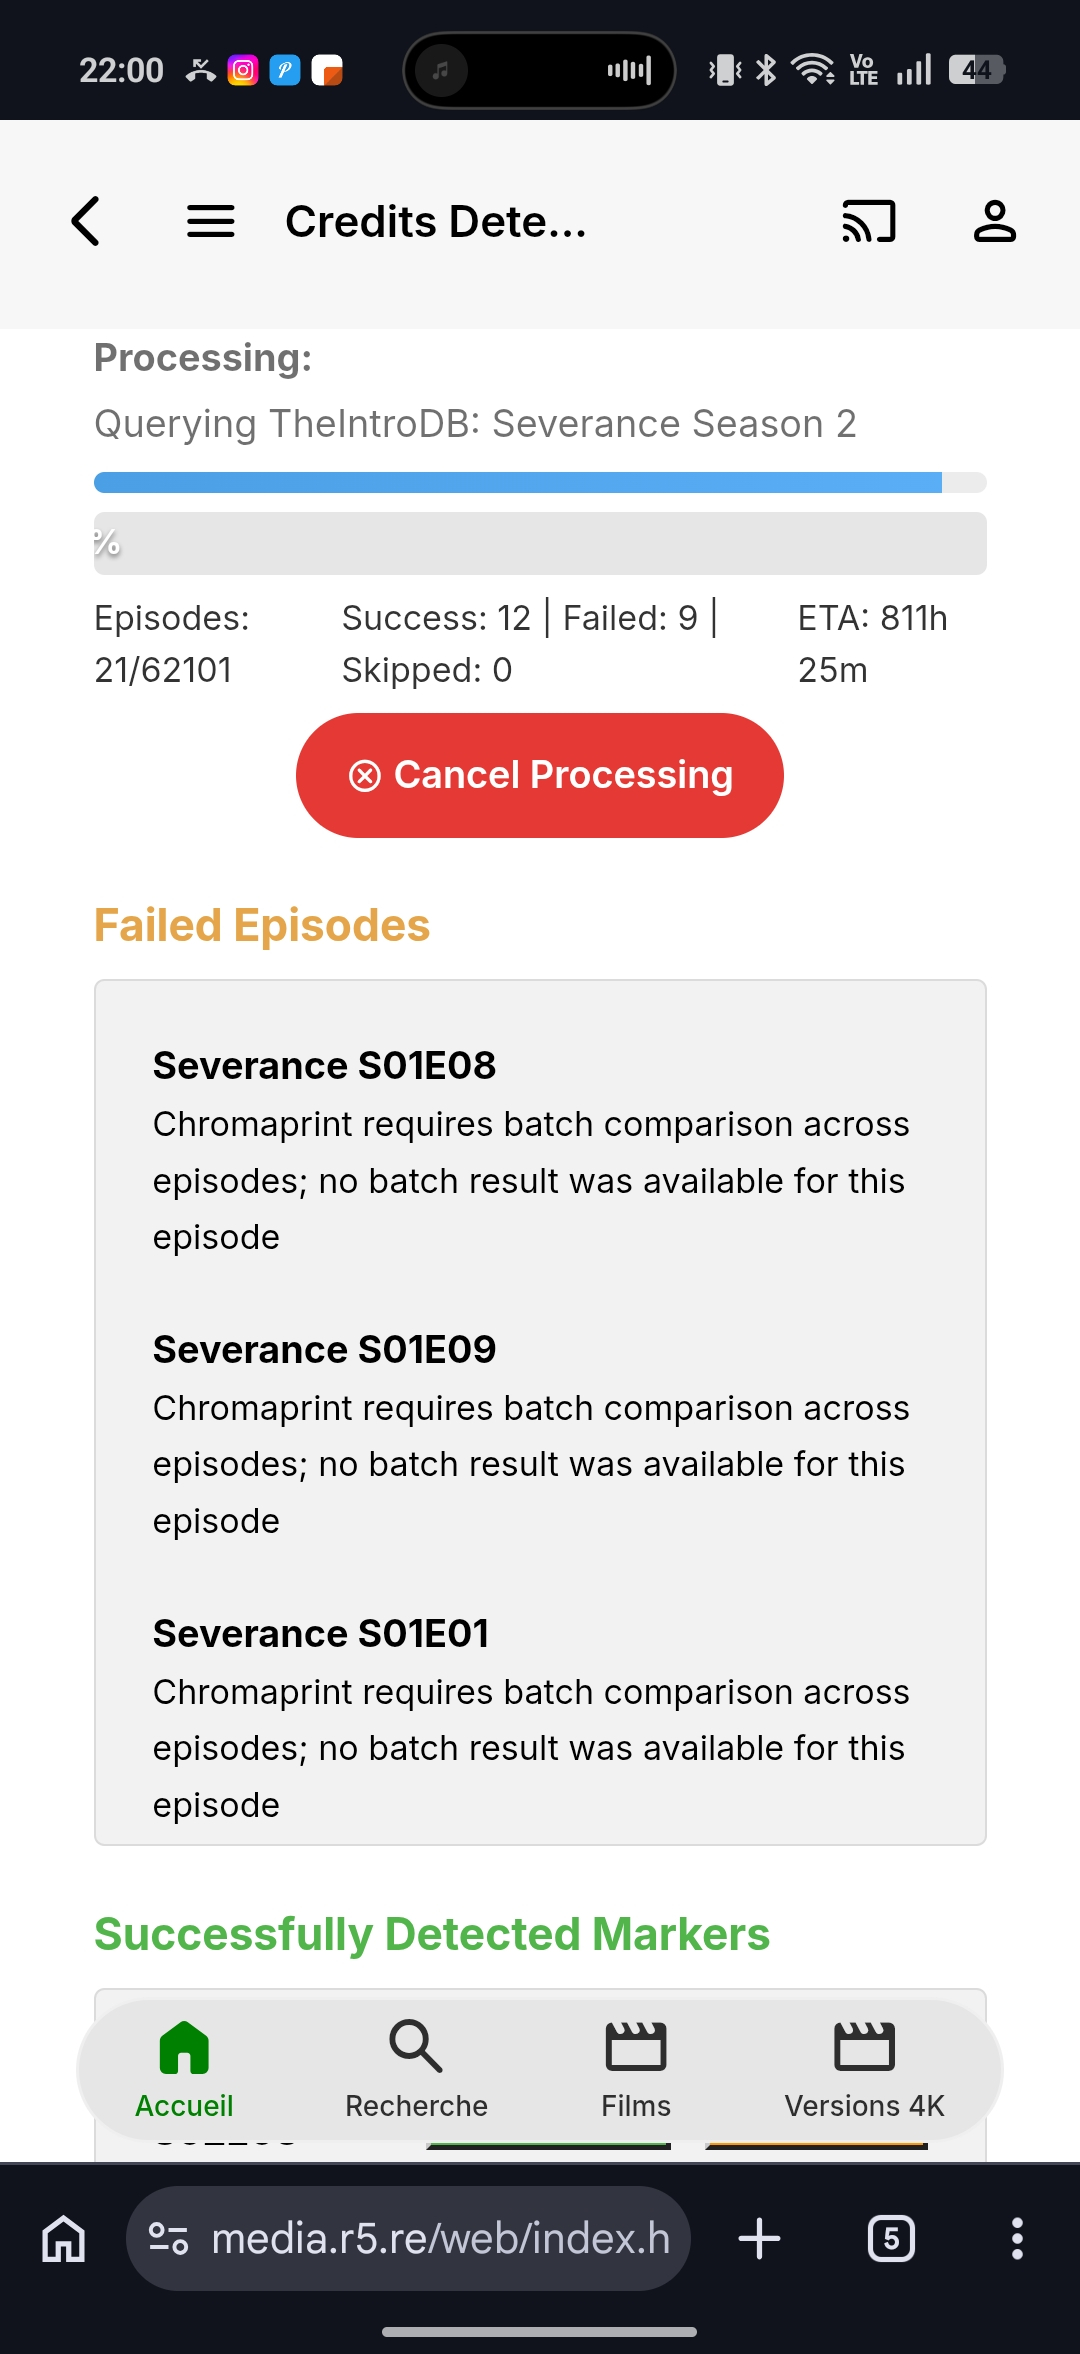Select Severance S01E08 failed entry
Viewport: 1080px width, 2354px height.
(540, 1151)
